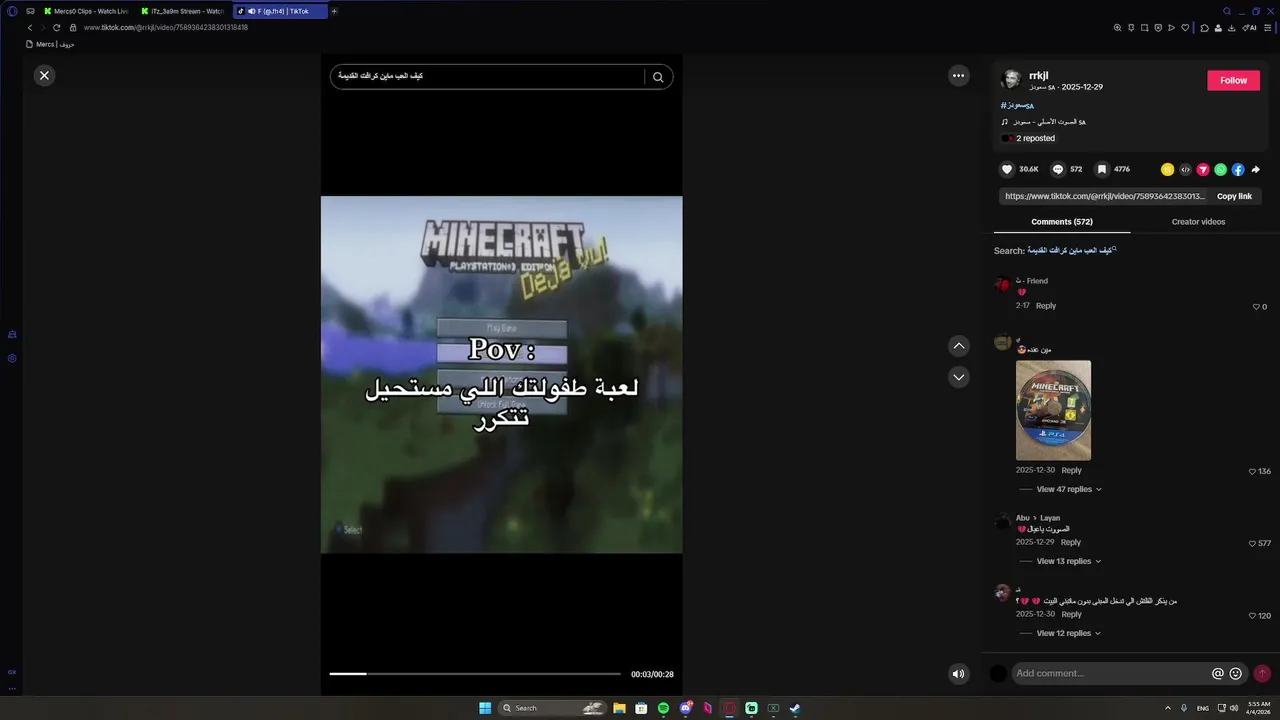Image resolution: width=1280 pixels, height=720 pixels.
Task: Bookmark the video with the favorites icon
Action: (x=1101, y=170)
